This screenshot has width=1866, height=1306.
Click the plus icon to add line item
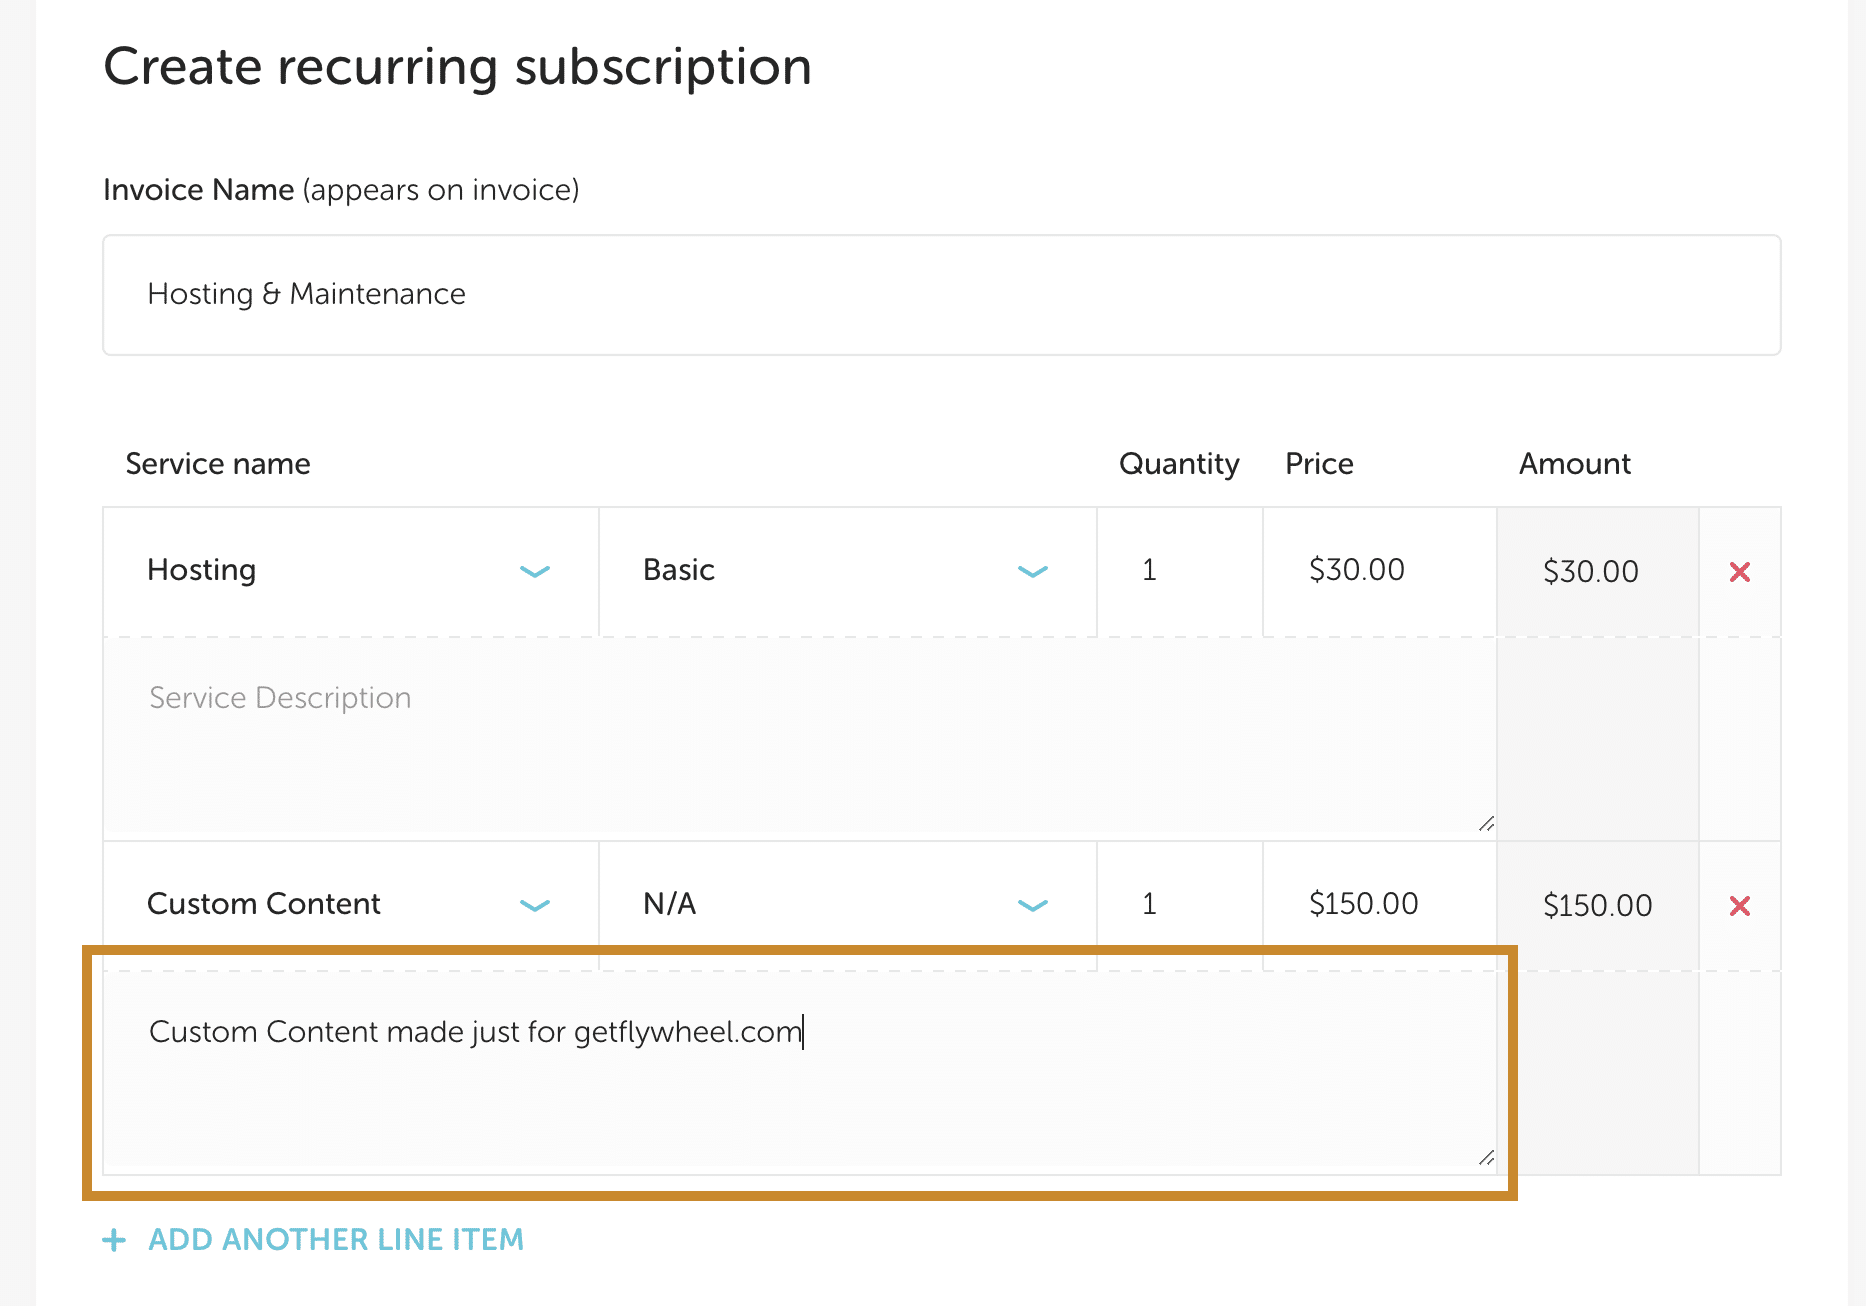115,1240
